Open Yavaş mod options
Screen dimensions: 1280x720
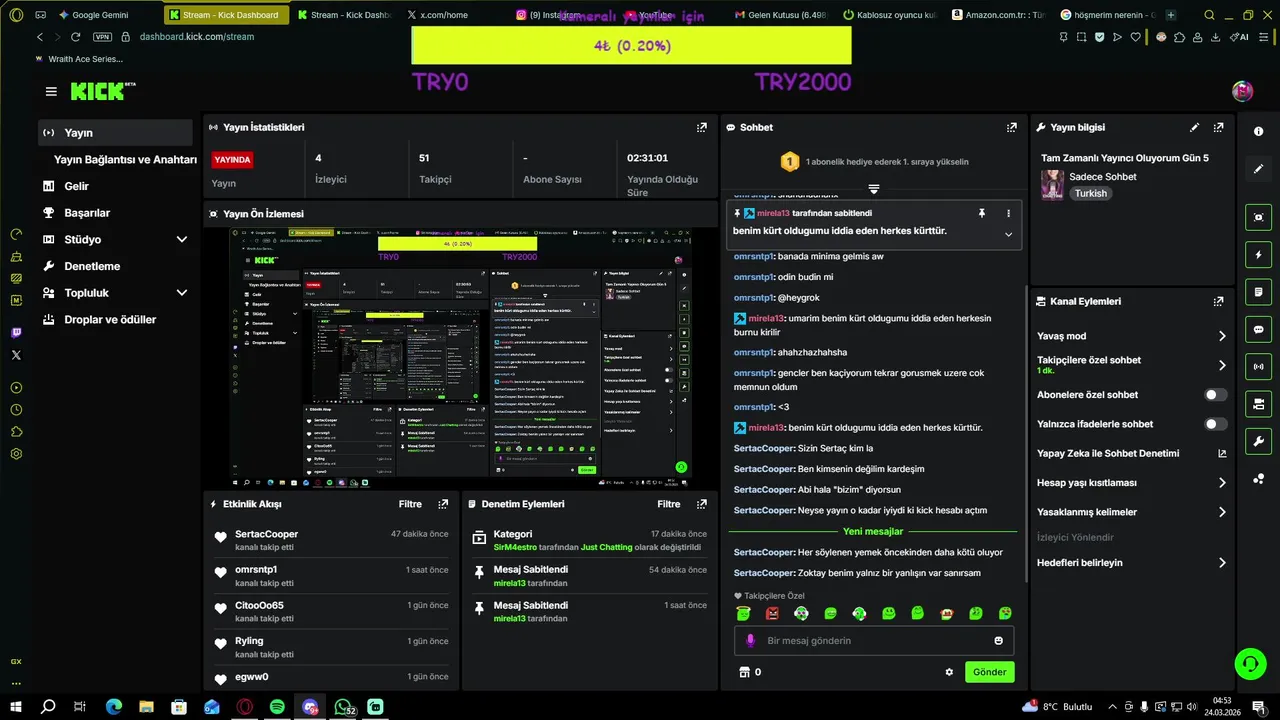tap(1130, 336)
